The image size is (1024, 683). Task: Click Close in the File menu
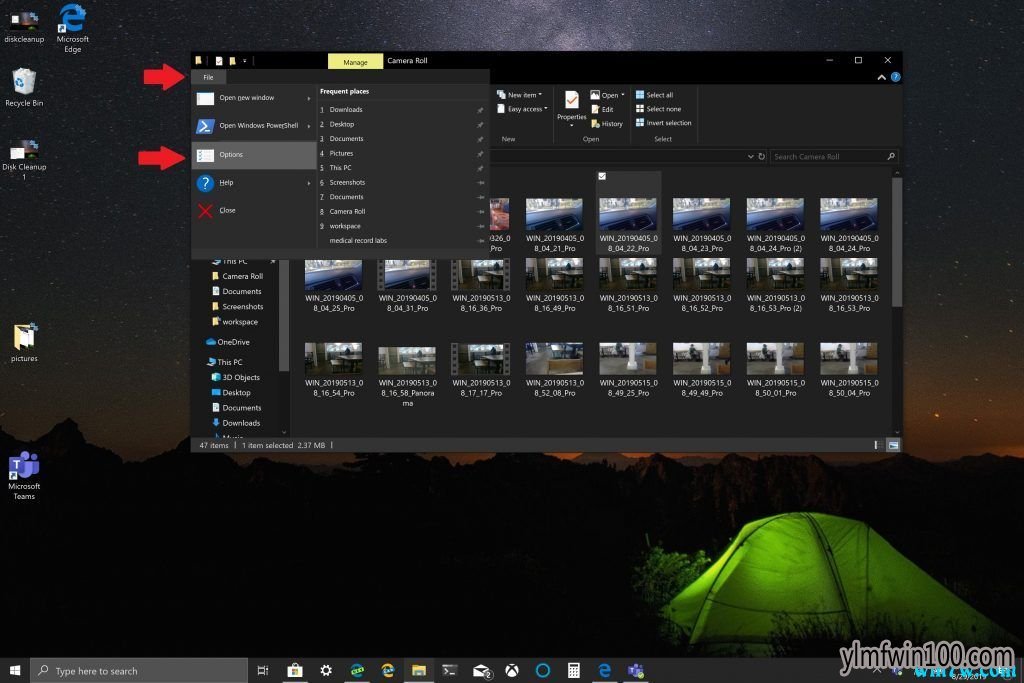click(x=253, y=210)
